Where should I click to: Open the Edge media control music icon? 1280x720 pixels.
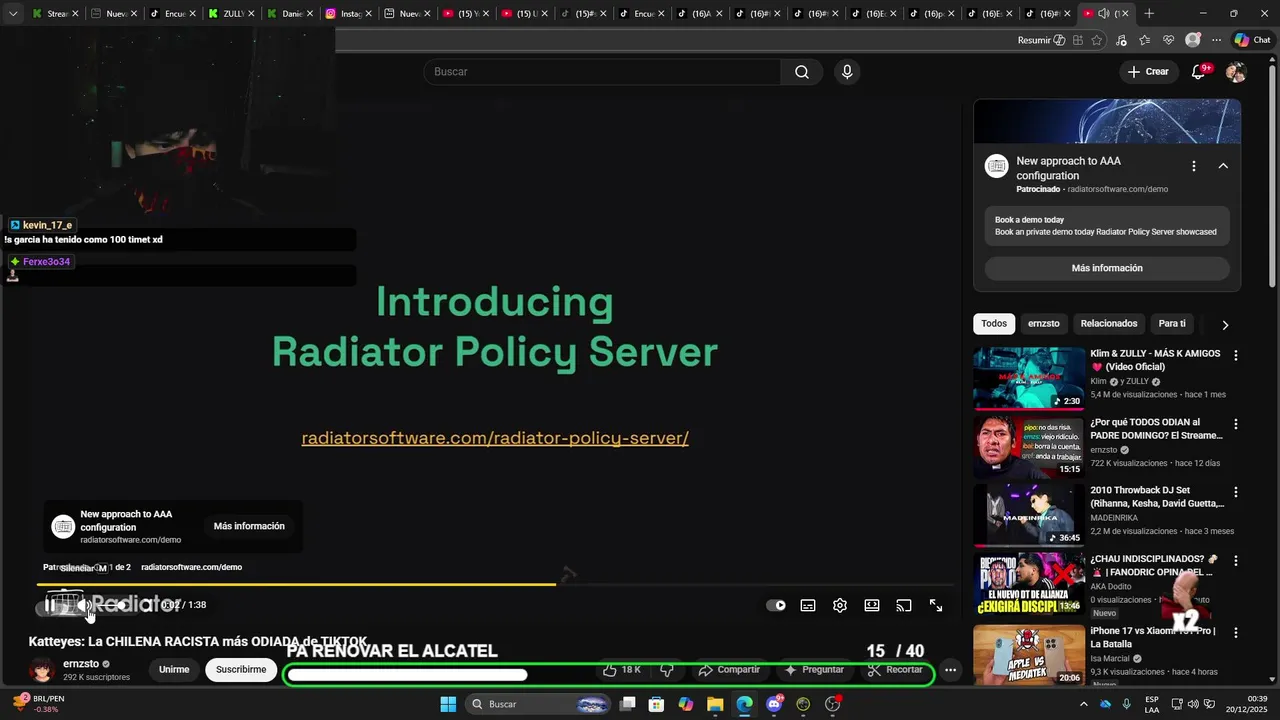pyautogui.click(x=1121, y=40)
